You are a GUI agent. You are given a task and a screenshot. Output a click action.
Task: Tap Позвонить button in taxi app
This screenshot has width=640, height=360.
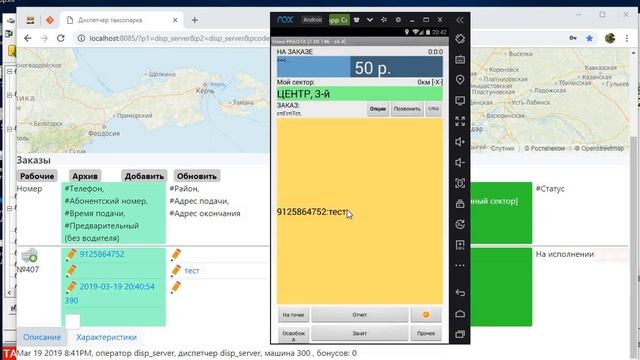(x=407, y=109)
